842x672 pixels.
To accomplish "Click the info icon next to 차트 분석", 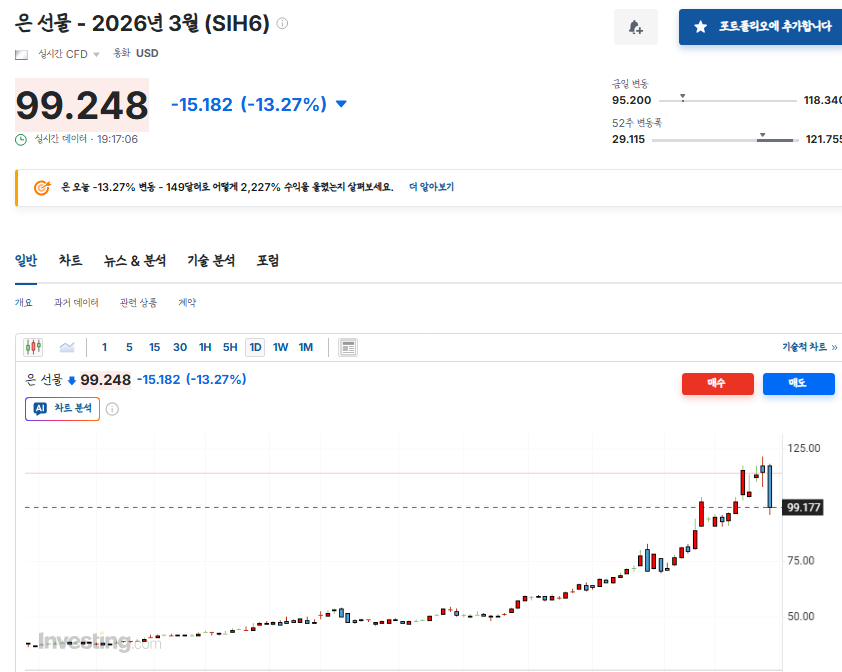I will point(112,408).
